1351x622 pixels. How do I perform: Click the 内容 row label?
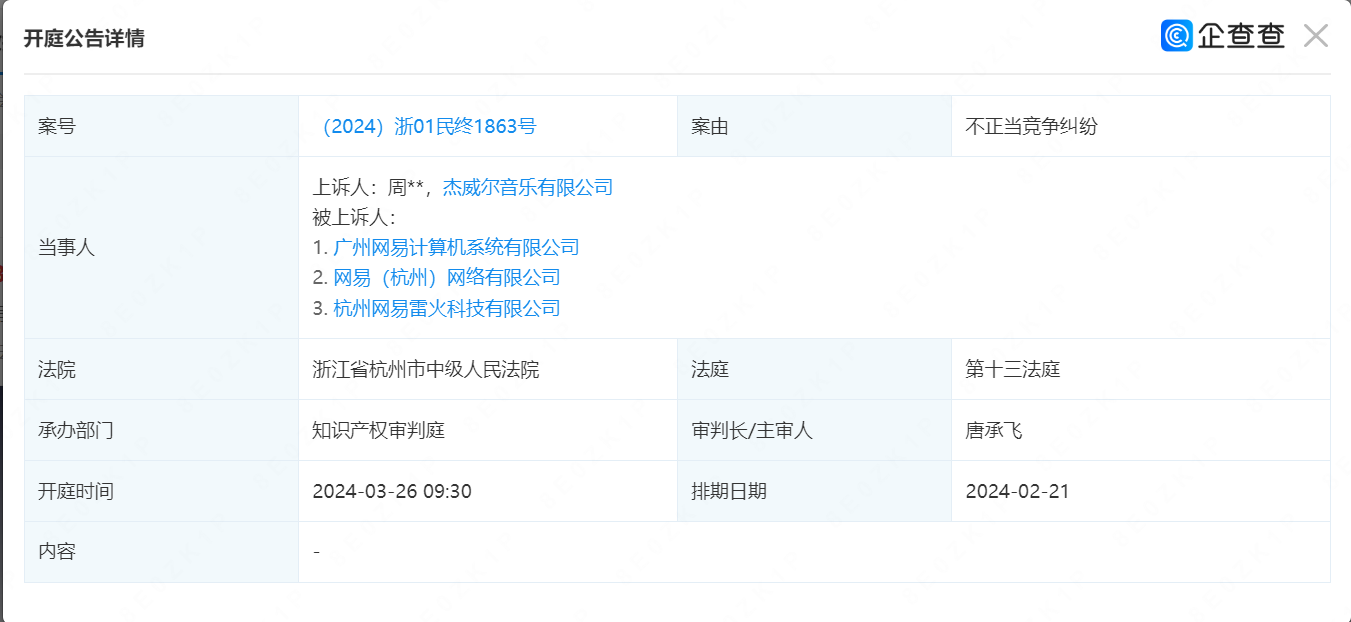(57, 552)
